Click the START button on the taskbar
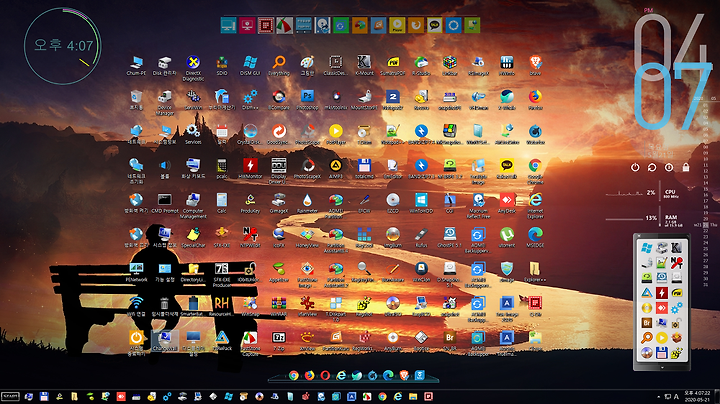 pyautogui.click(x=10, y=396)
